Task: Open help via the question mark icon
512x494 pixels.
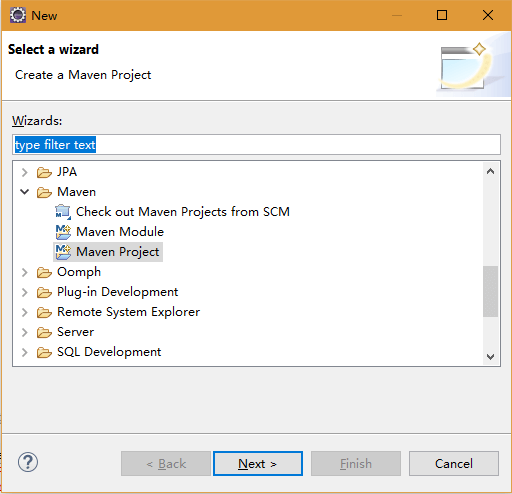Action: click(28, 462)
